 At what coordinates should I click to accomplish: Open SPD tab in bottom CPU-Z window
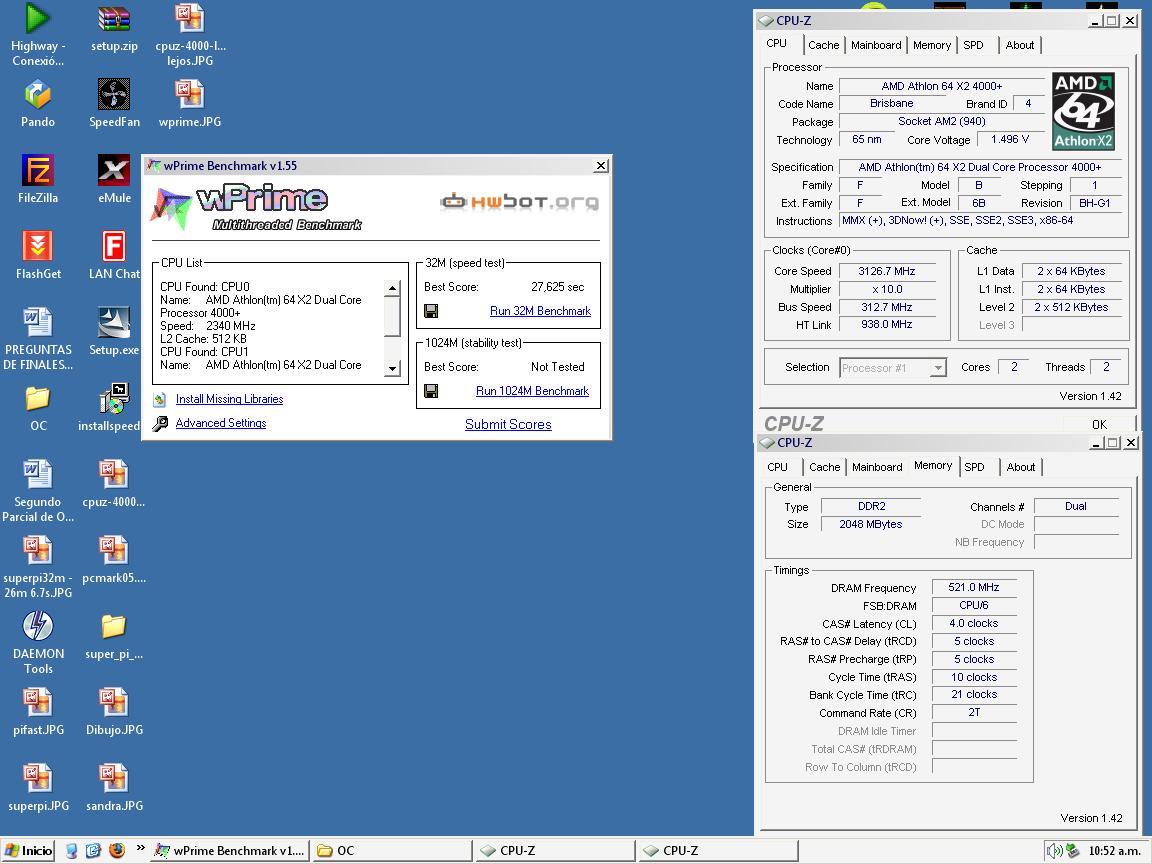[974, 467]
